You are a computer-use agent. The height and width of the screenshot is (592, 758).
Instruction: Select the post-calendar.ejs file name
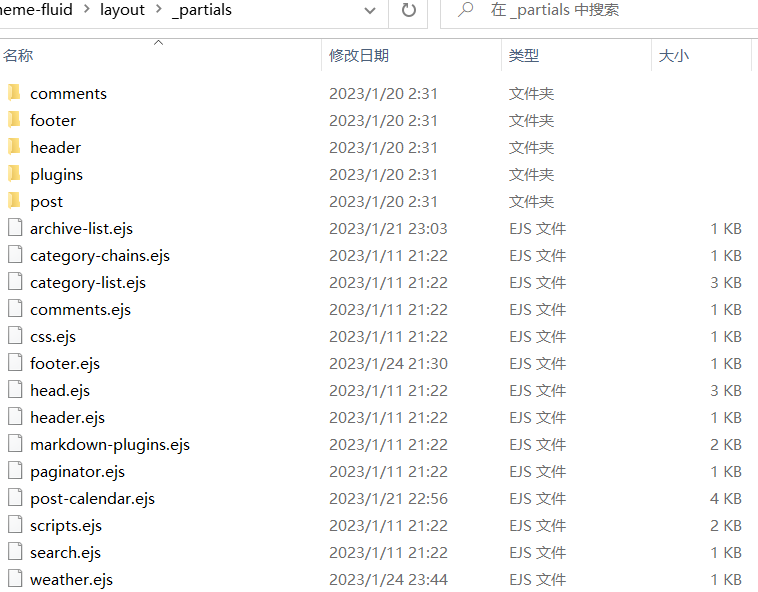[x=92, y=498]
